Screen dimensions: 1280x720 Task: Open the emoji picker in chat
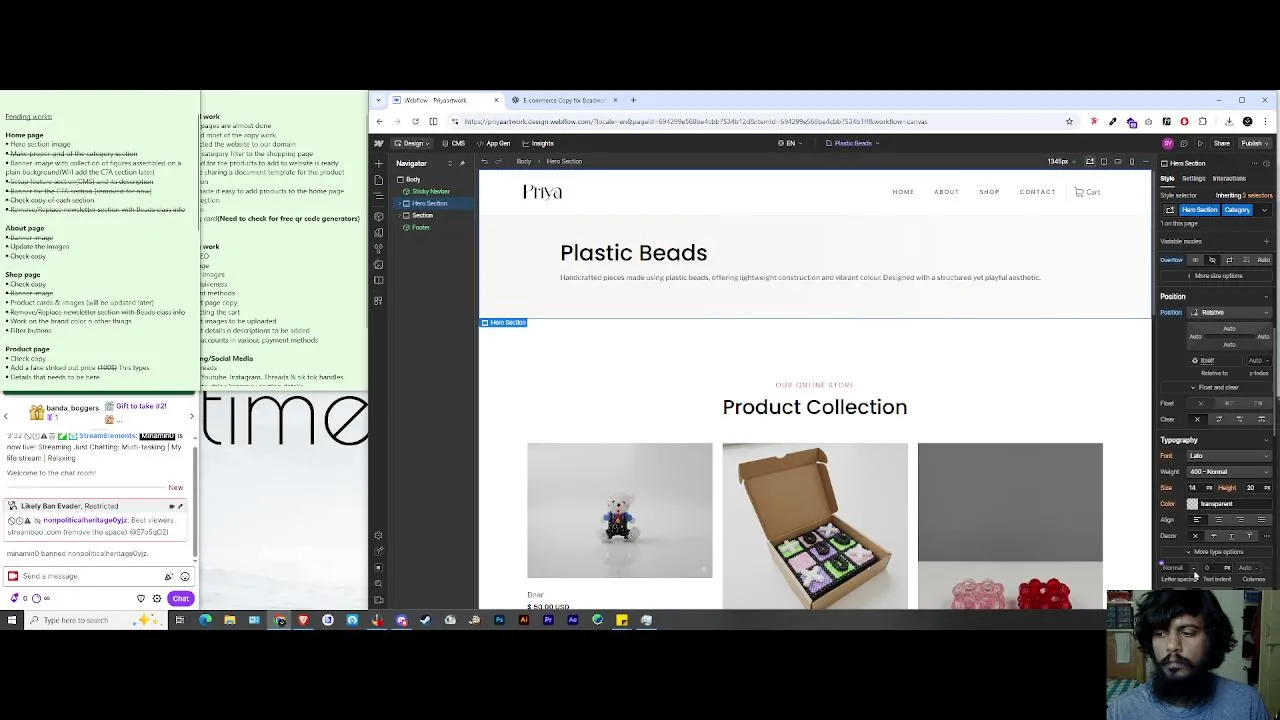pyautogui.click(x=184, y=576)
